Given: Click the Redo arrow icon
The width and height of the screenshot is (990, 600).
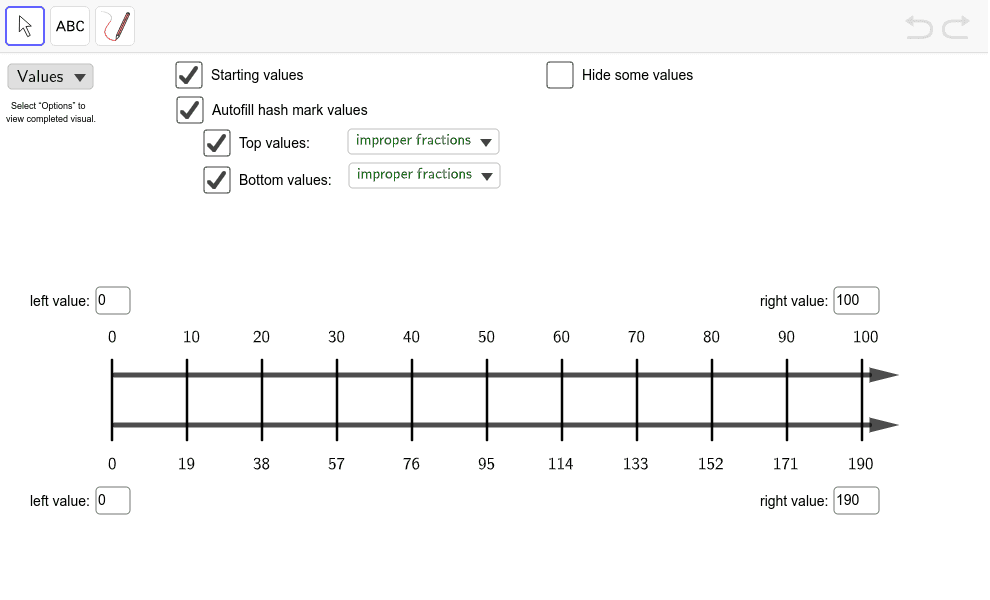Looking at the screenshot, I should 956,27.
